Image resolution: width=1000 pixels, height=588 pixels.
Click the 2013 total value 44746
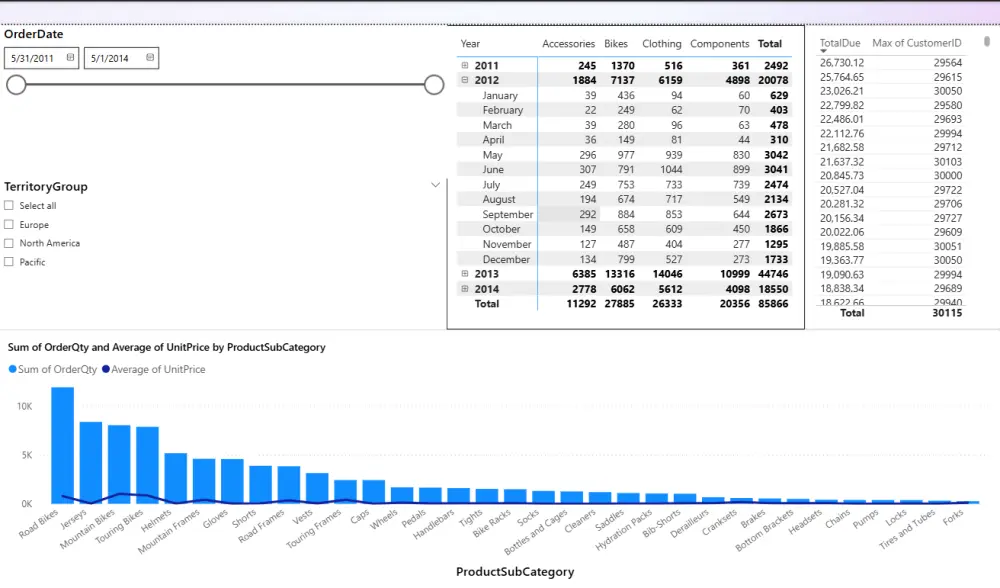[773, 274]
